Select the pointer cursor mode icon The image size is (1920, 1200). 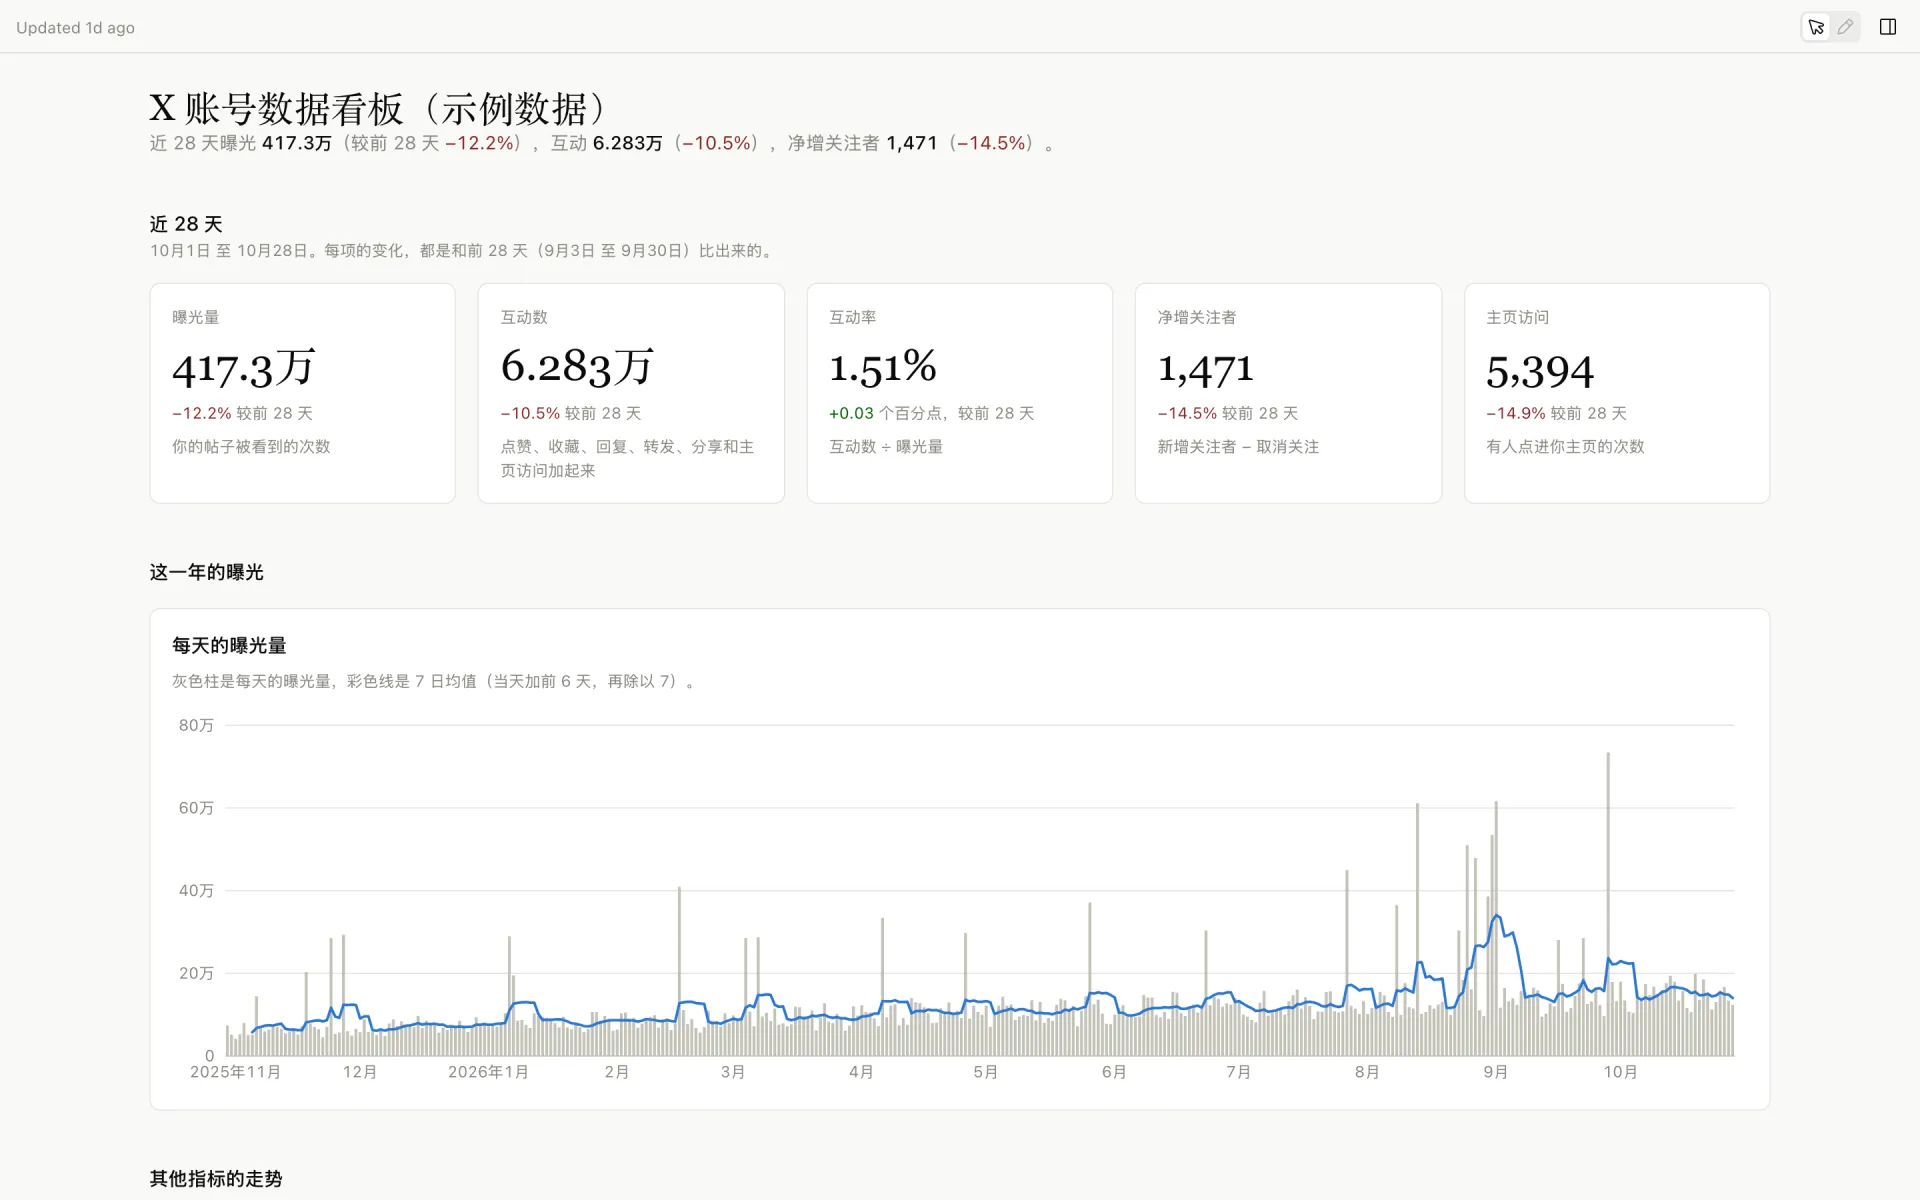[x=1816, y=27]
